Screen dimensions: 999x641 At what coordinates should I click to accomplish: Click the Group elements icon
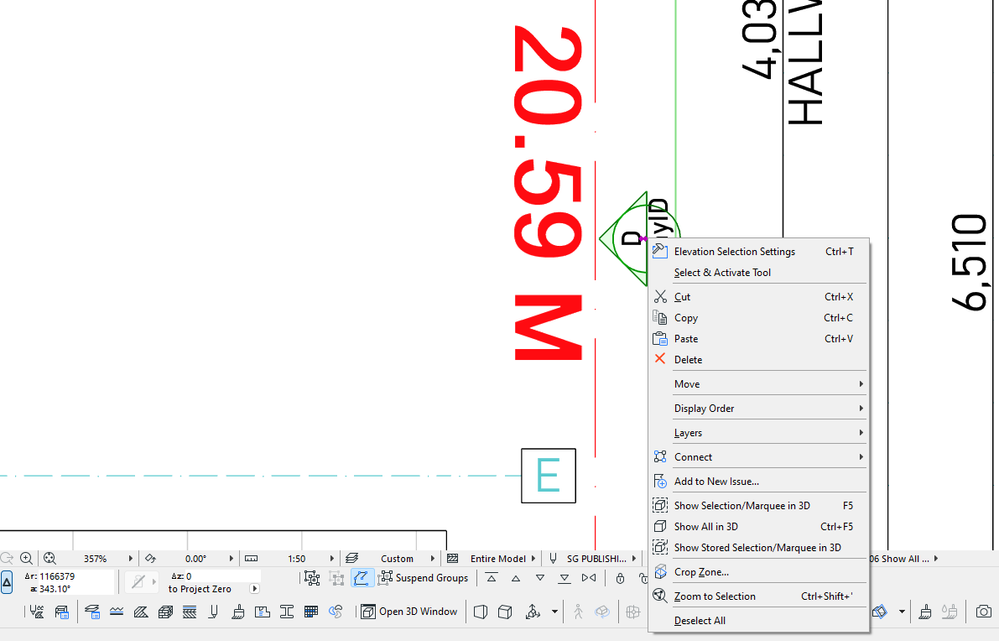click(x=312, y=579)
